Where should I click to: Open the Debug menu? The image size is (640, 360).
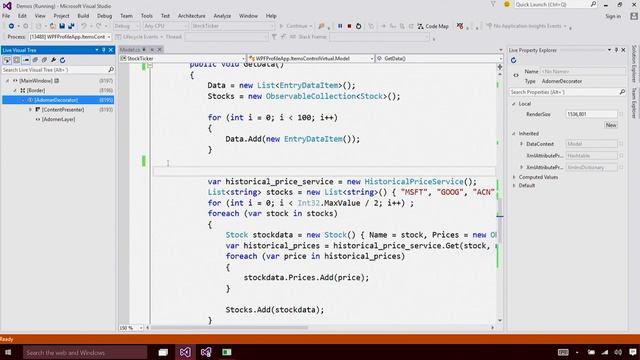pos(104,16)
